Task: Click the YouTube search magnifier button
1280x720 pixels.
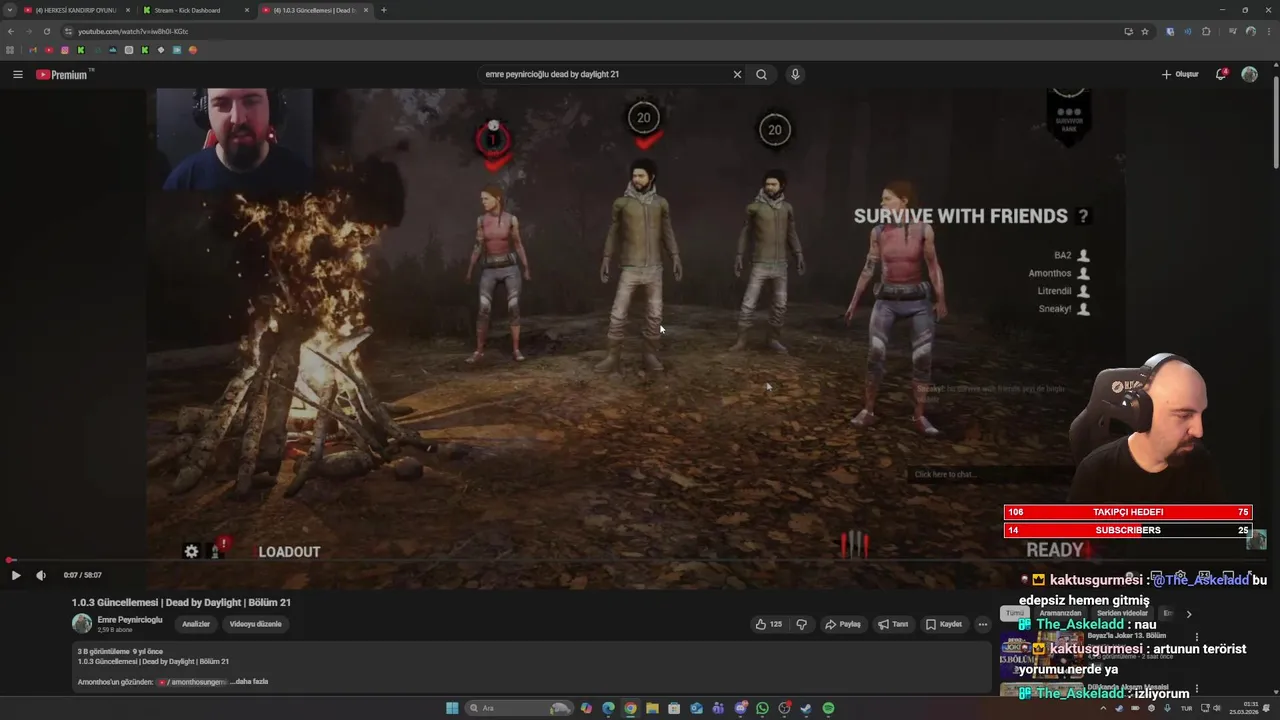Action: (762, 74)
